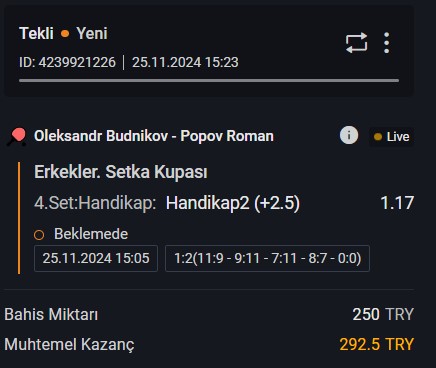
Task: Click the 292.5 TRY potential winnings
Action: point(377,344)
